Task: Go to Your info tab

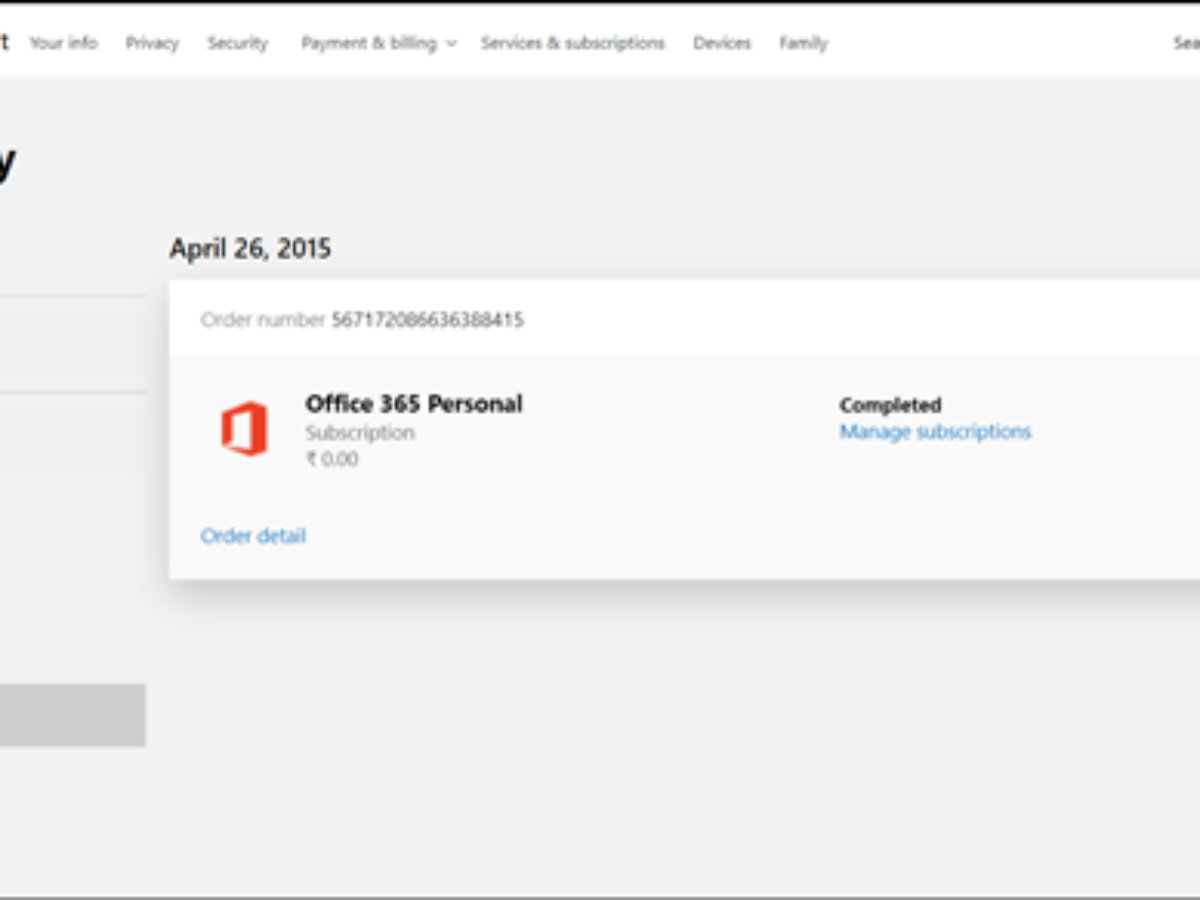Action: tap(64, 43)
